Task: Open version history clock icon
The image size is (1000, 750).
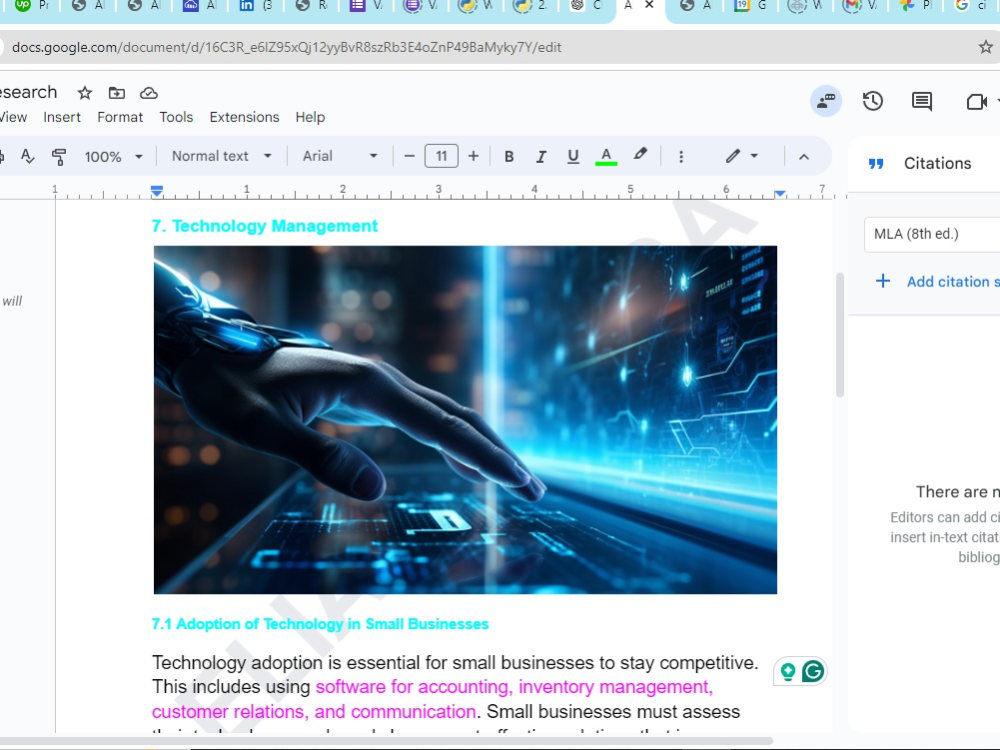Action: (872, 101)
